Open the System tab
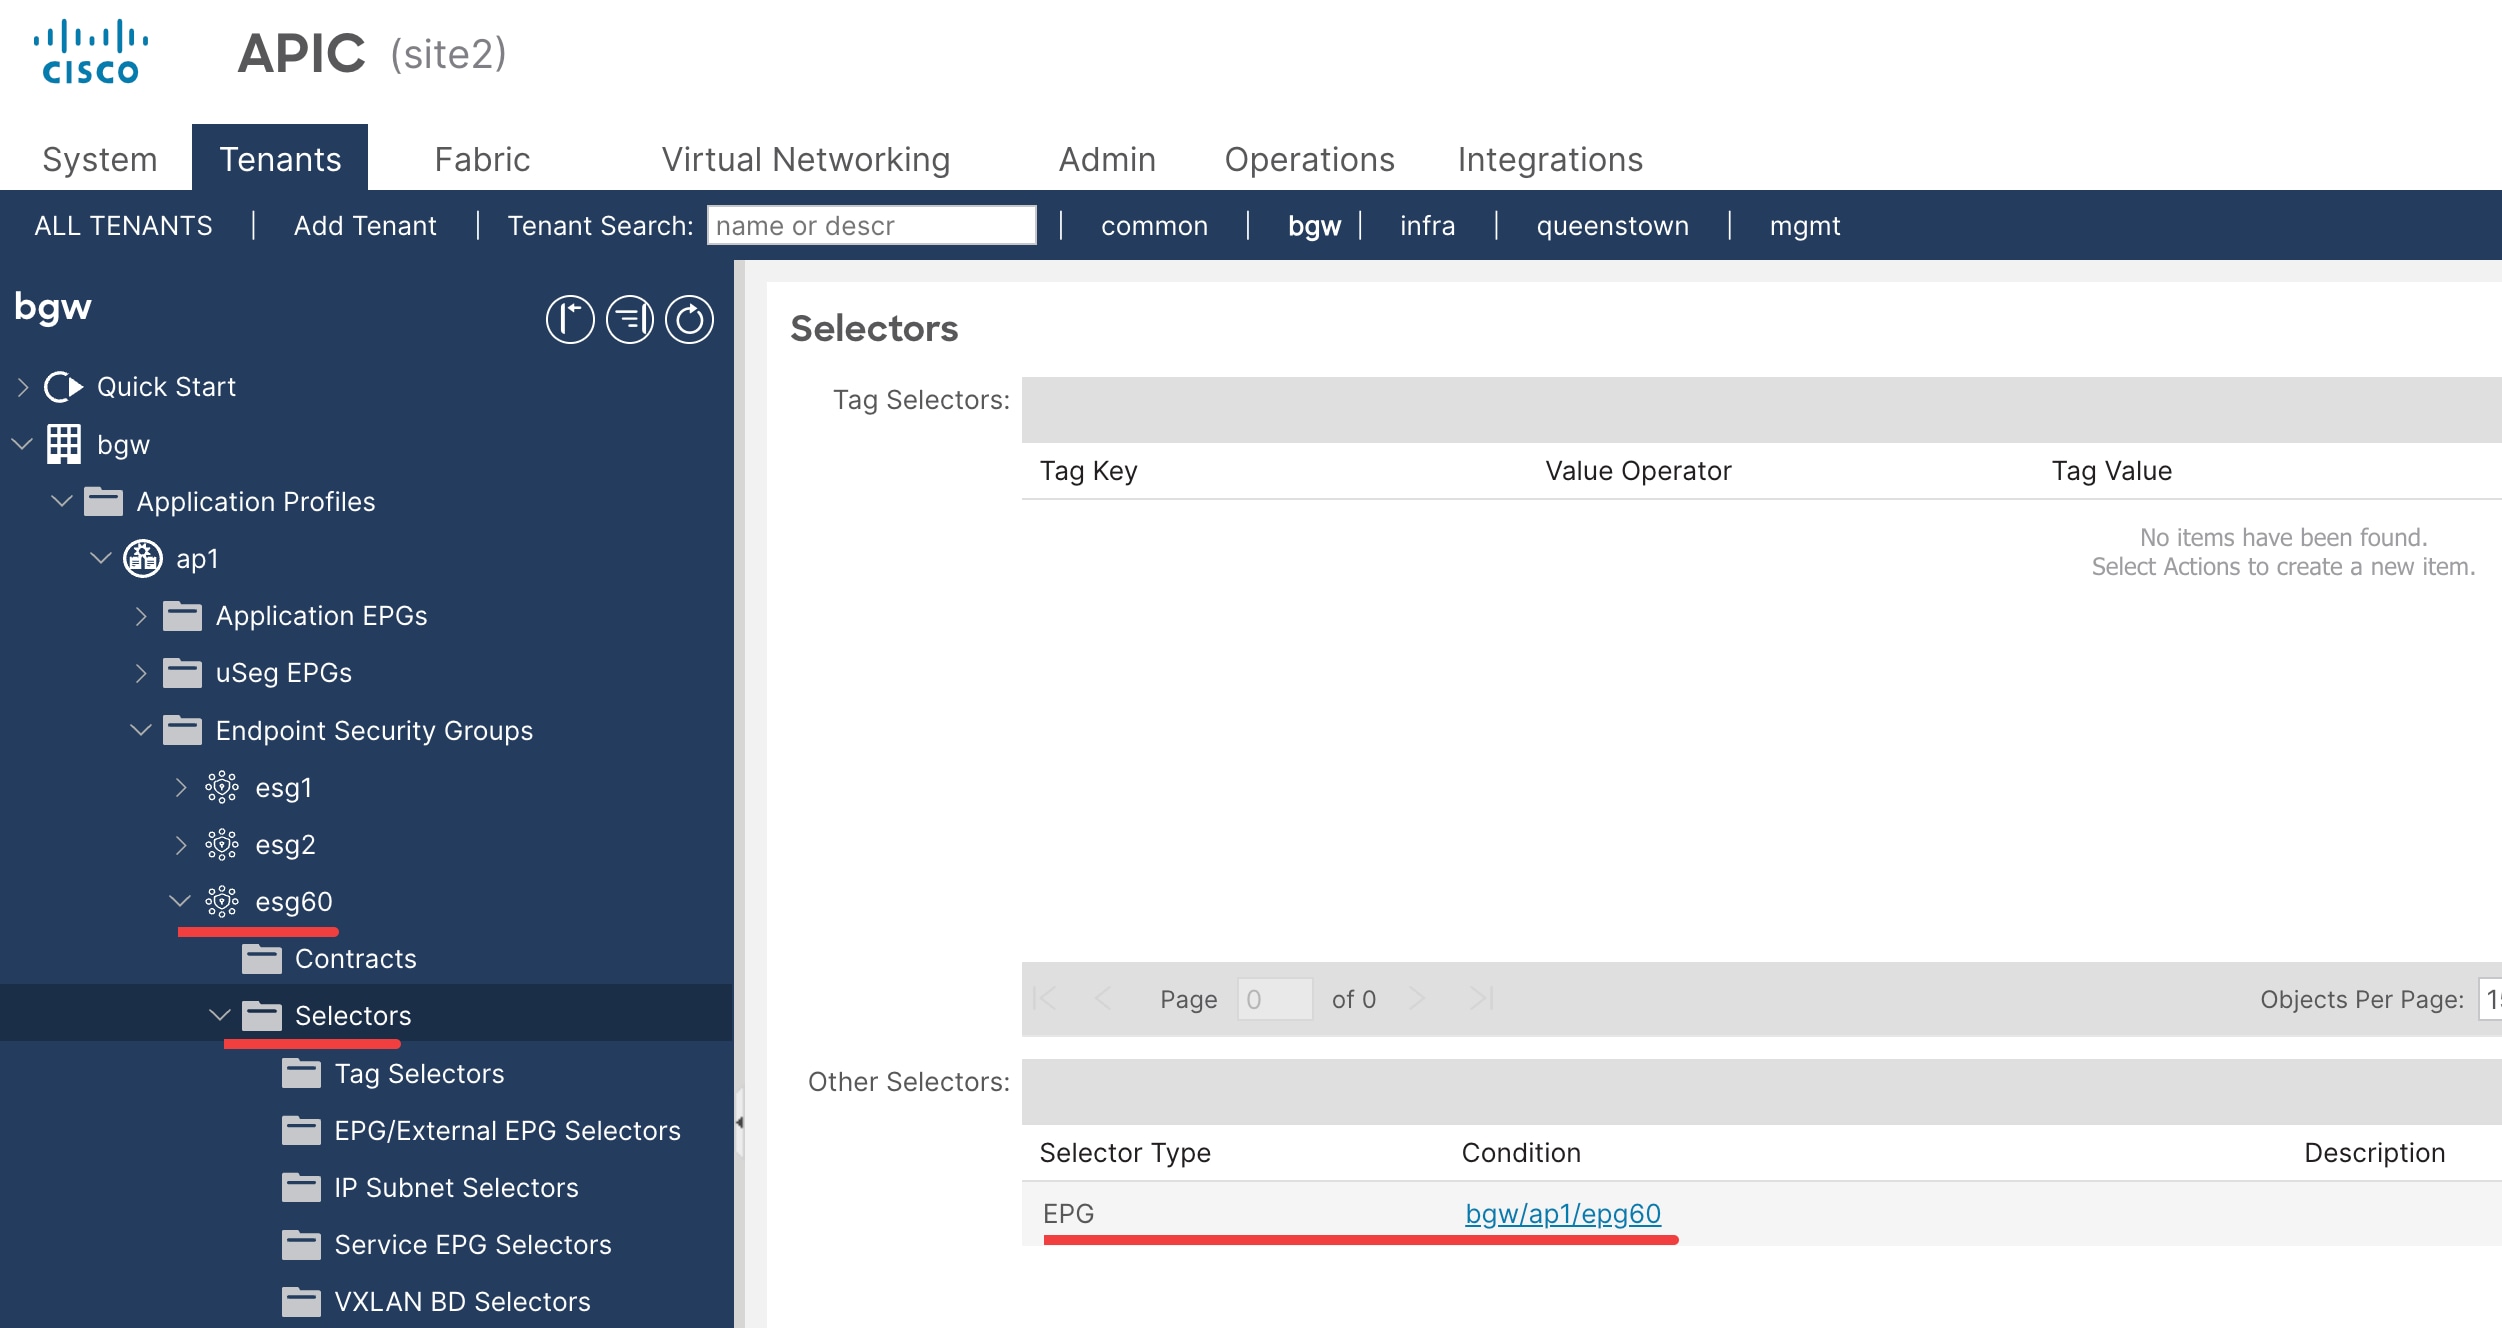This screenshot has width=2502, height=1328. tap(100, 159)
